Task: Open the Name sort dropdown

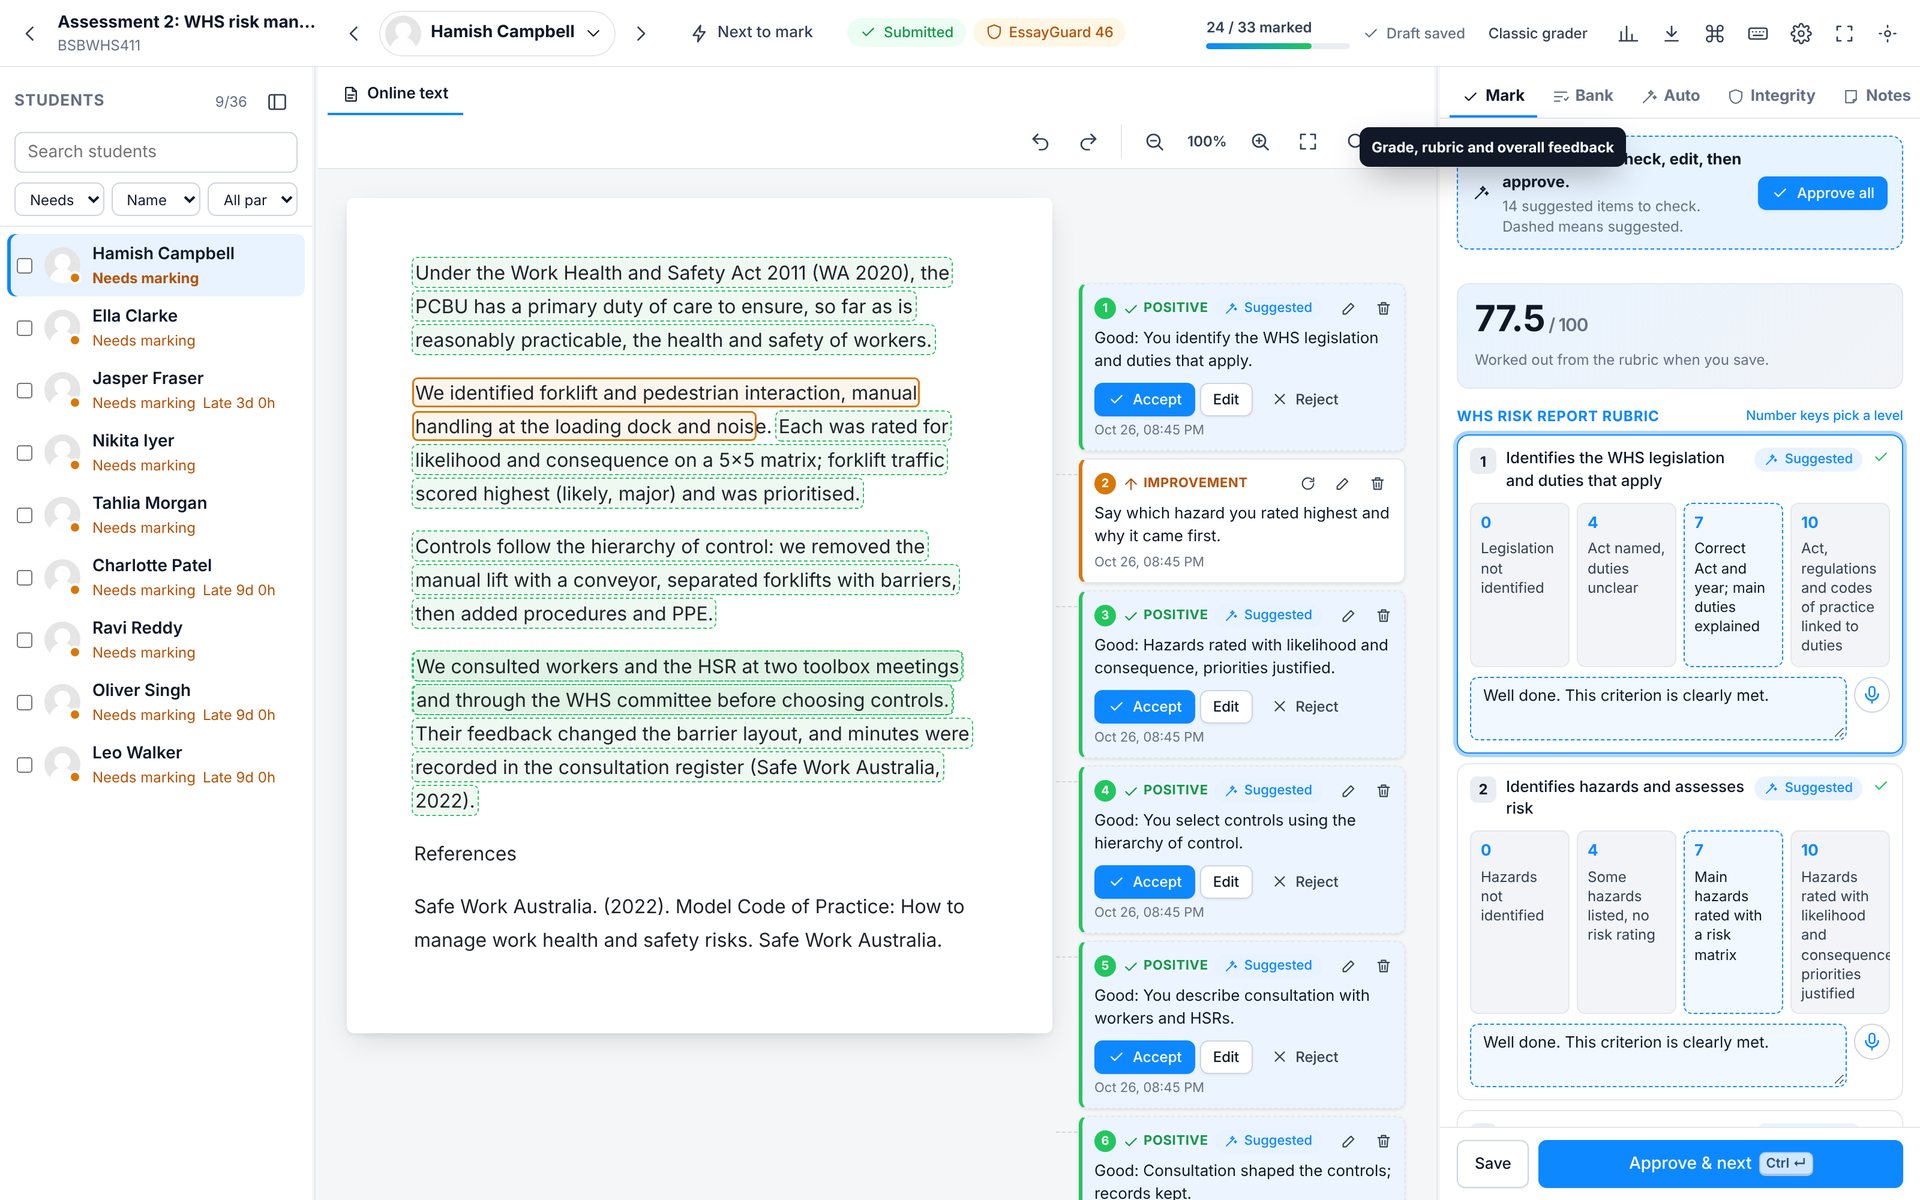Action: (156, 200)
